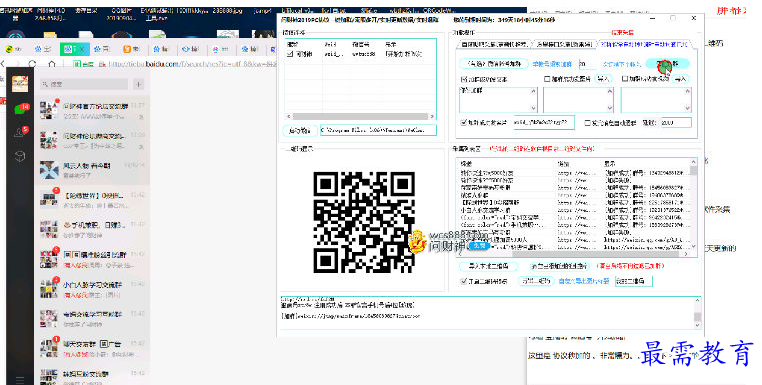Click the input field containing 20
762x385 pixels.
coord(587,64)
